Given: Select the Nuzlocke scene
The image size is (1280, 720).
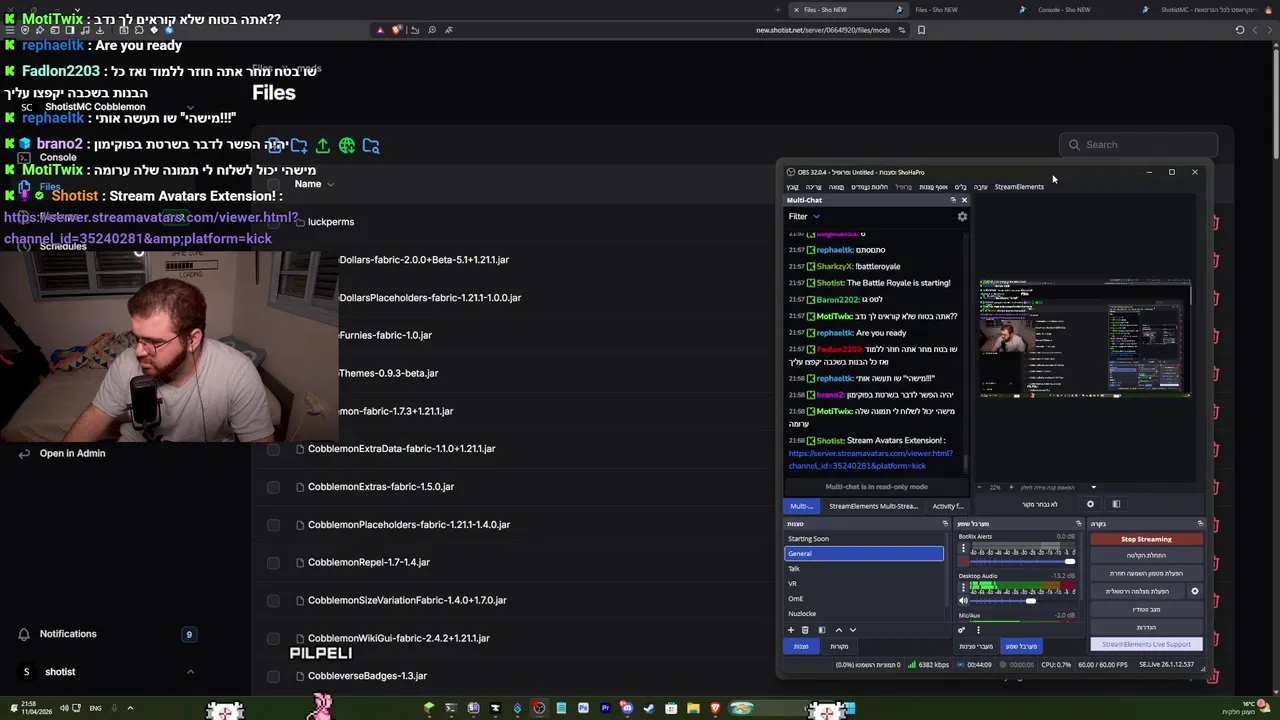Looking at the screenshot, I should coord(864,613).
